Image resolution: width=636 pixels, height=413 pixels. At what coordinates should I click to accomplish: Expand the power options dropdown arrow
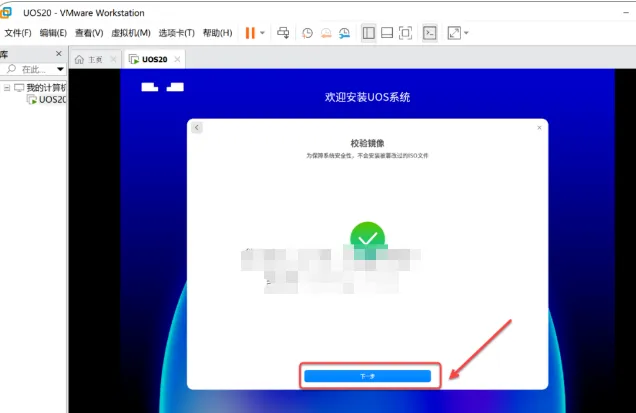coord(262,33)
